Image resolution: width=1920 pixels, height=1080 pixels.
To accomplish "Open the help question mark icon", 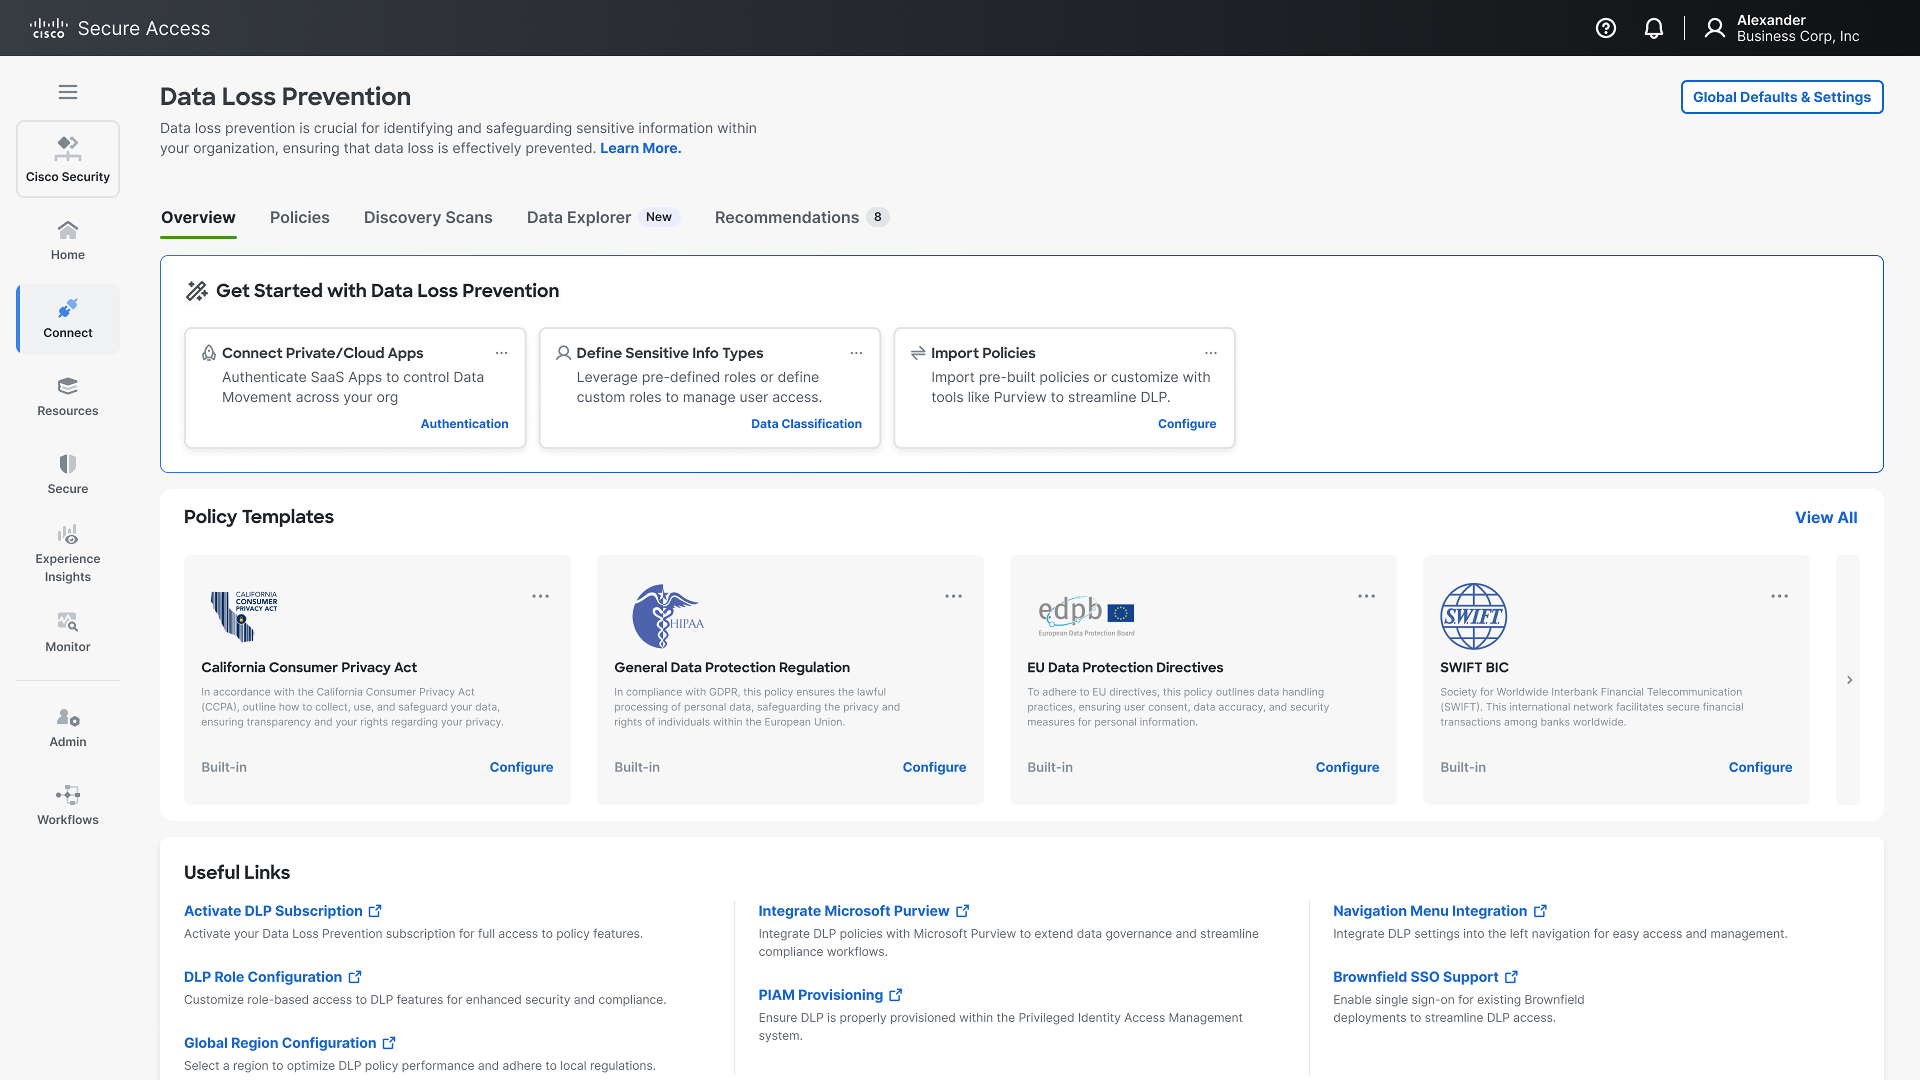I will click(x=1606, y=28).
